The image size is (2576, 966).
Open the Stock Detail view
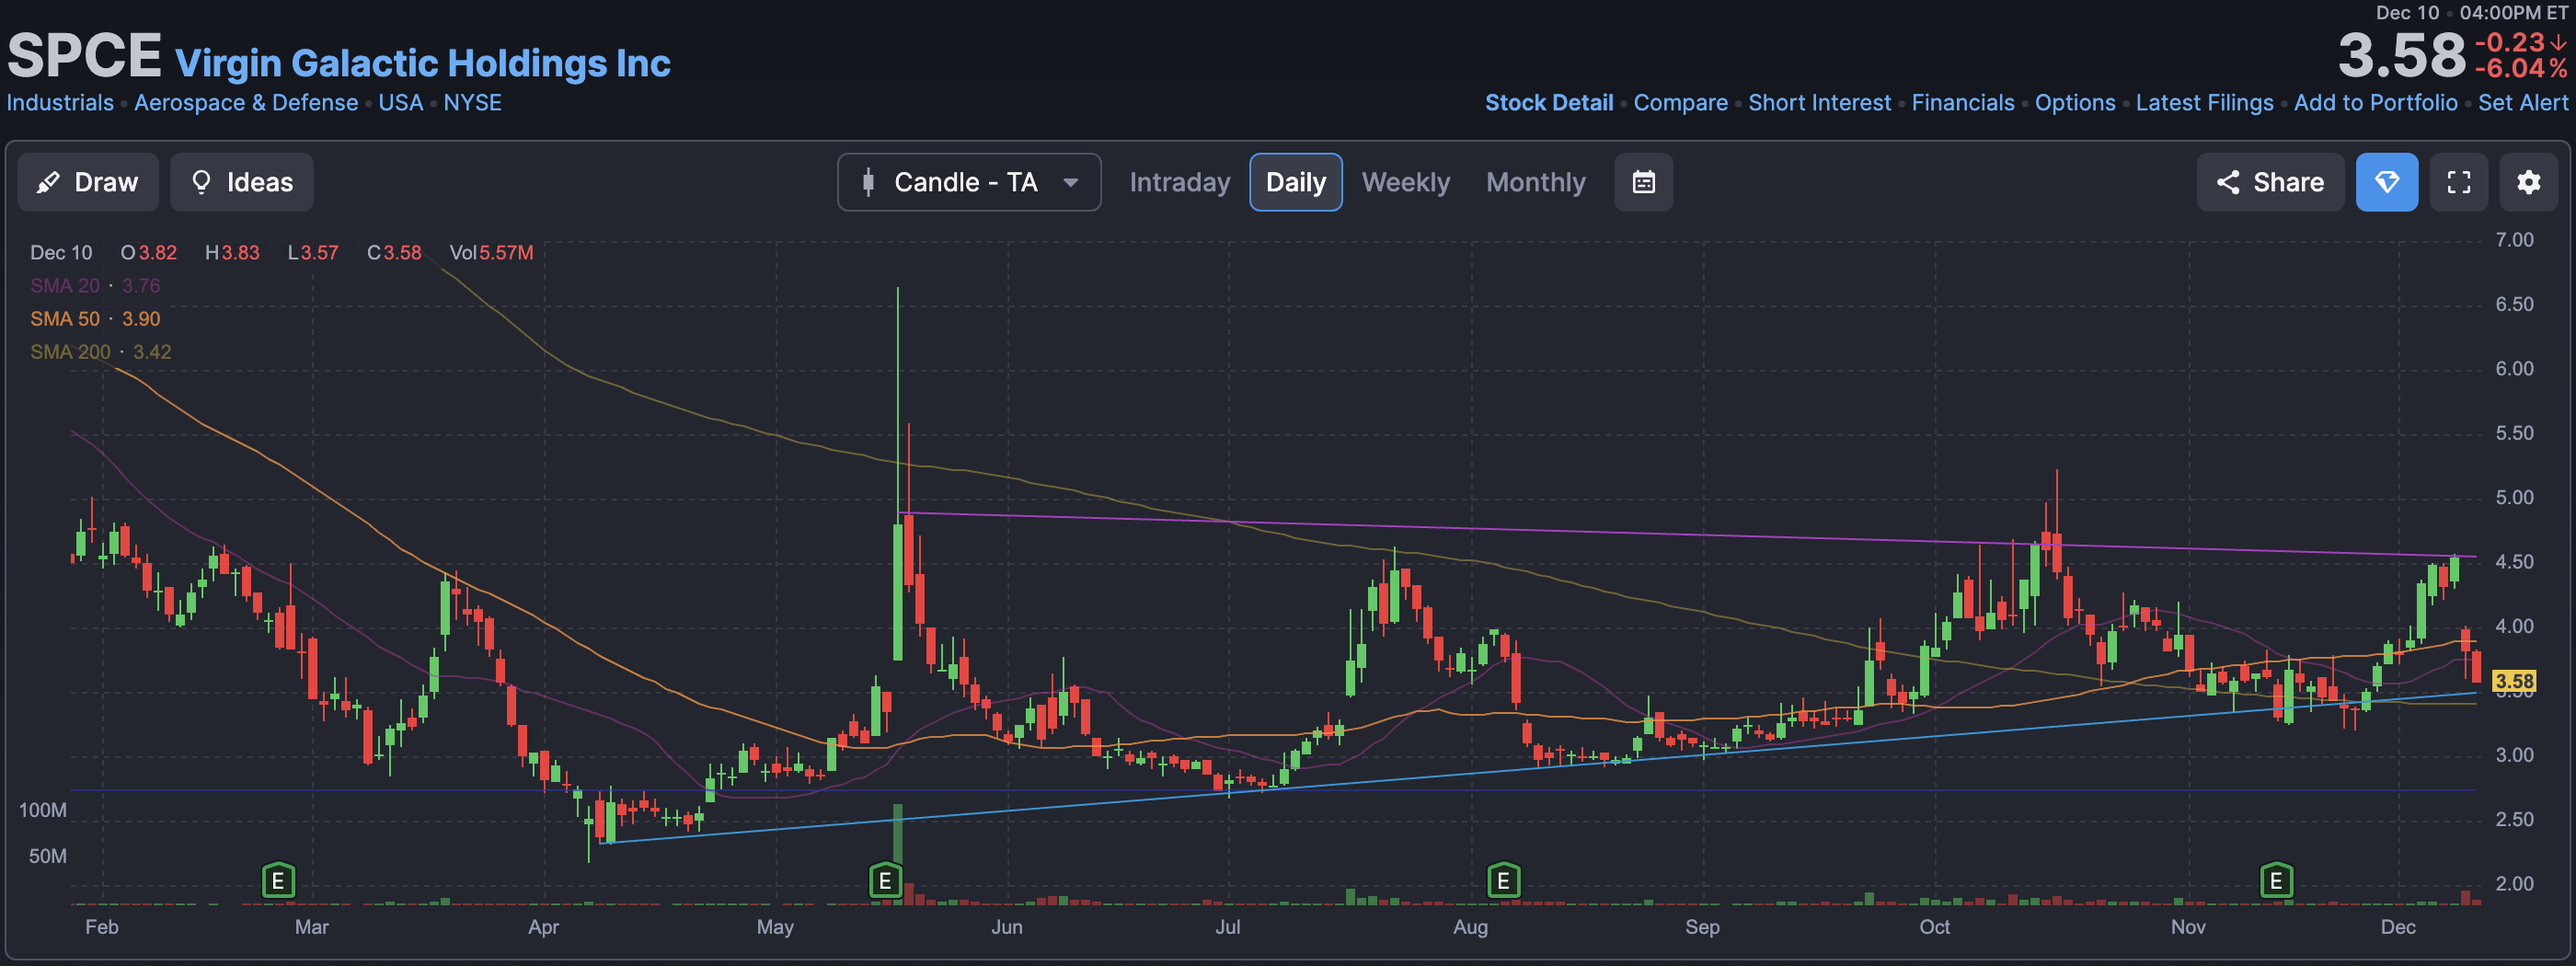1549,103
